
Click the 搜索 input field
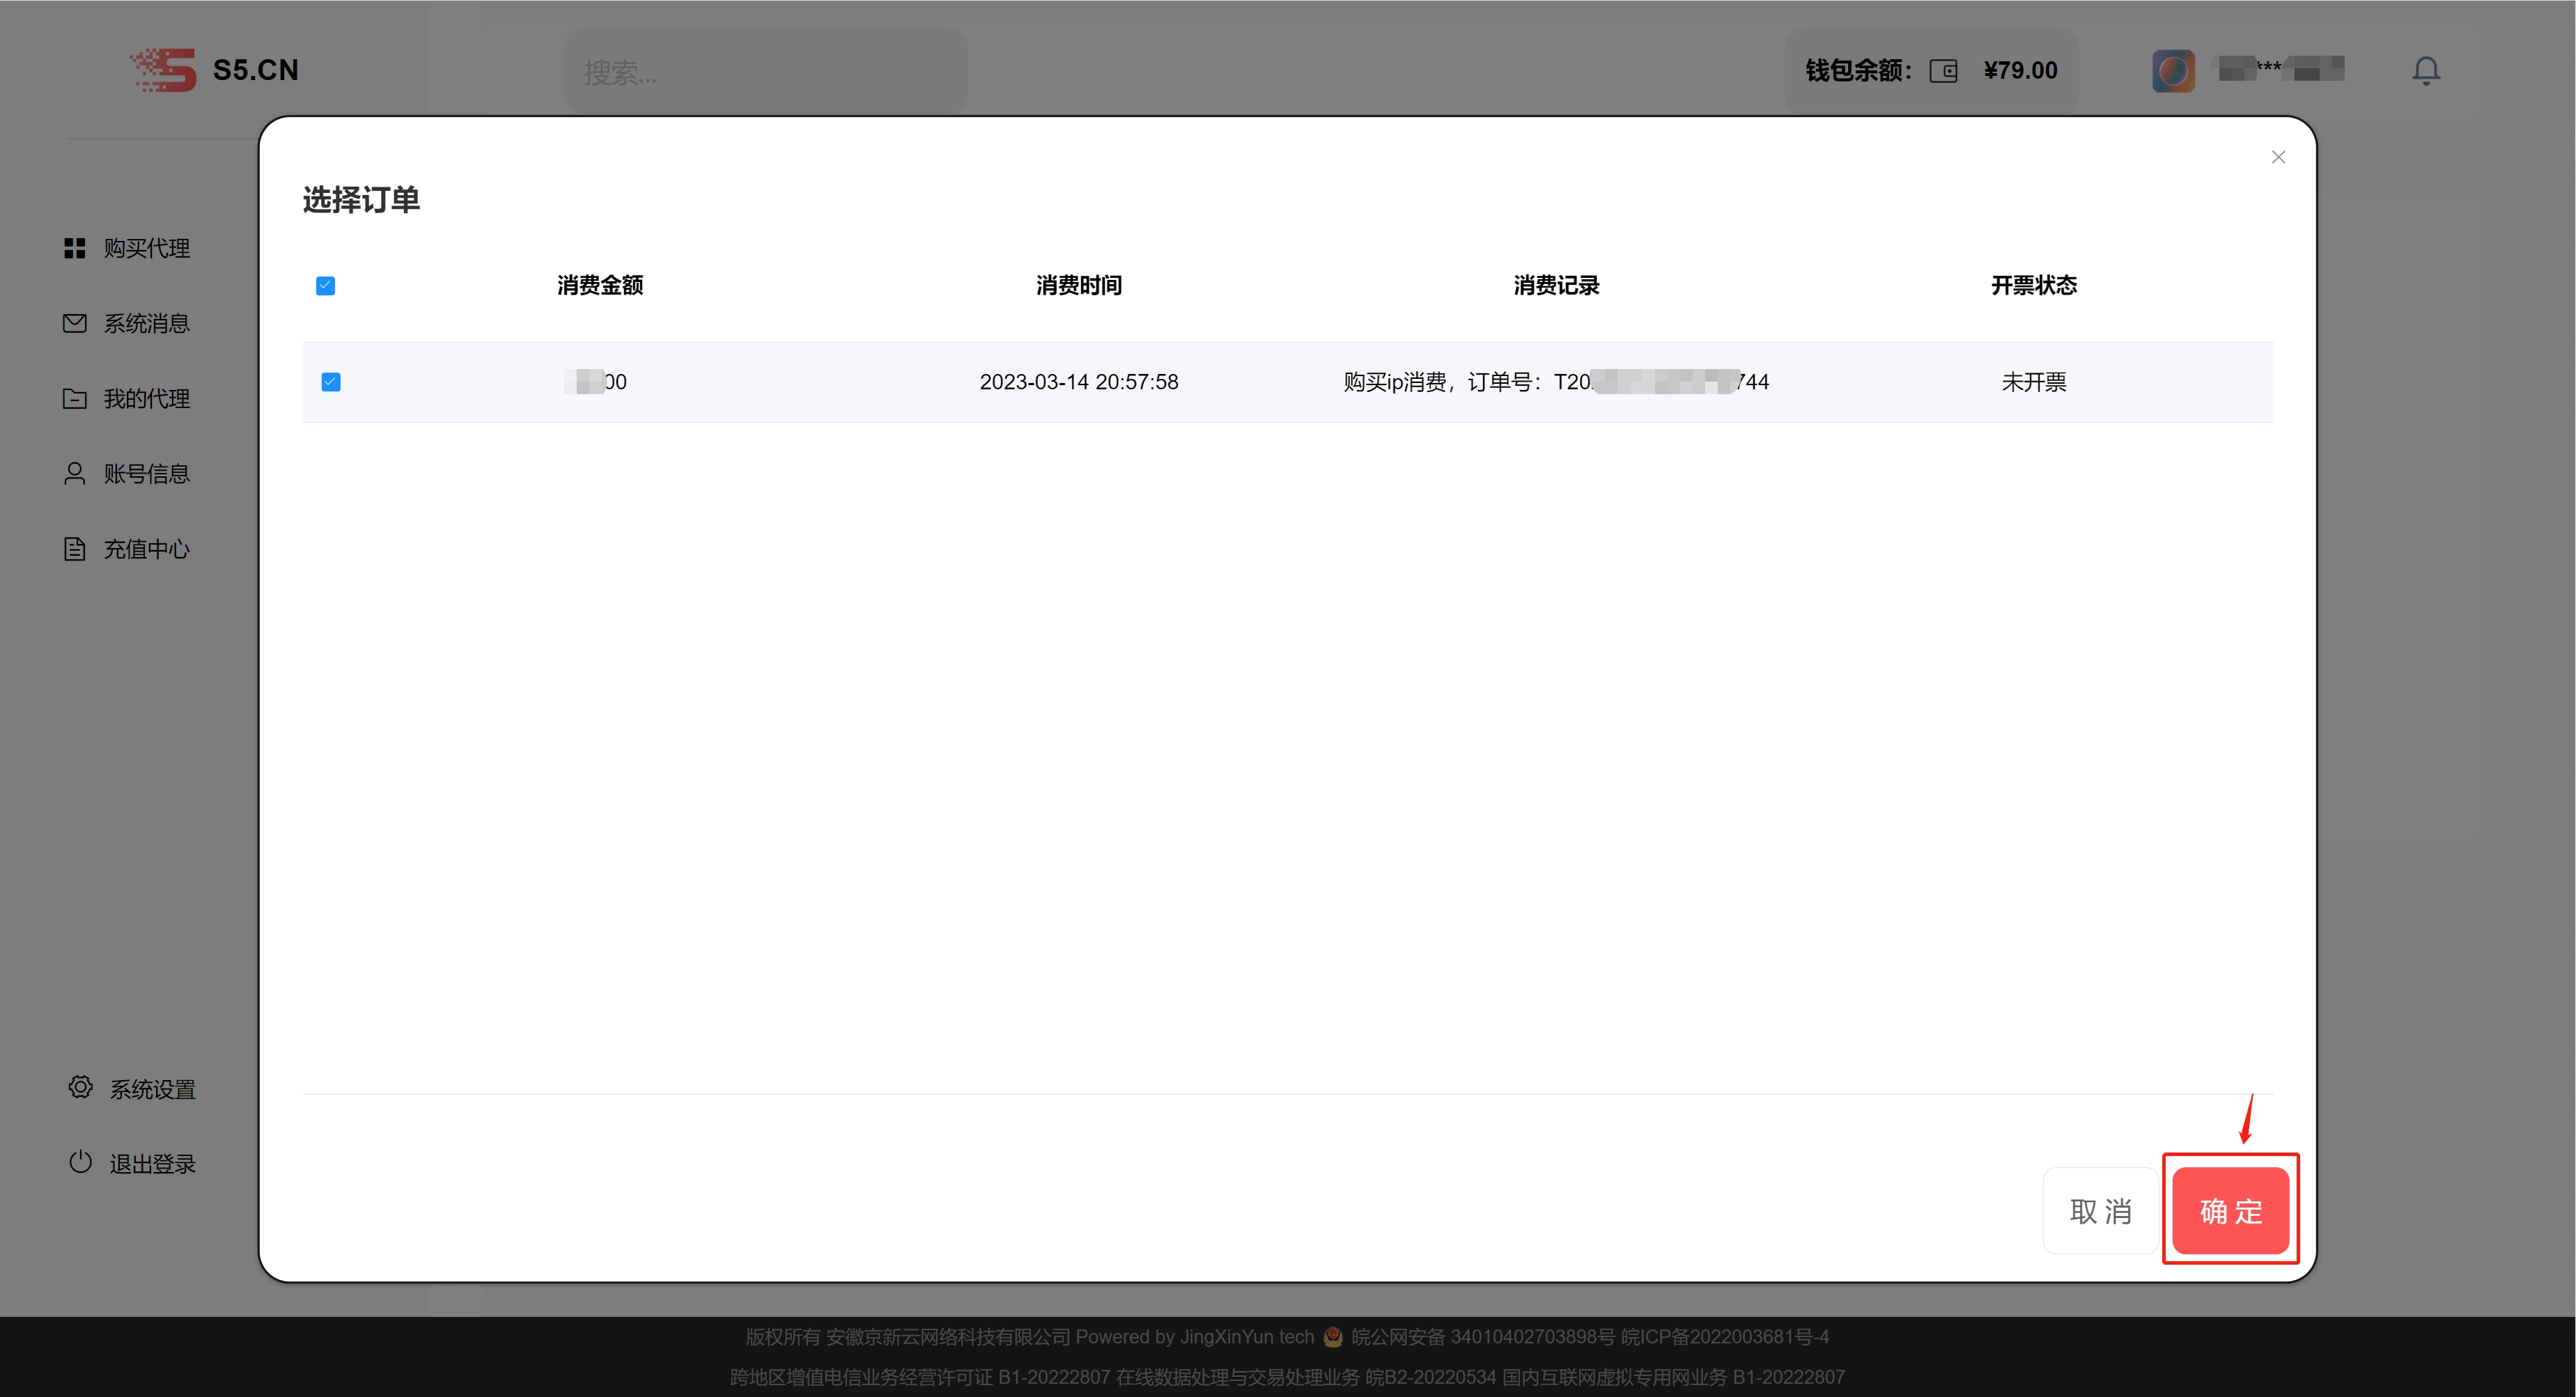765,72
